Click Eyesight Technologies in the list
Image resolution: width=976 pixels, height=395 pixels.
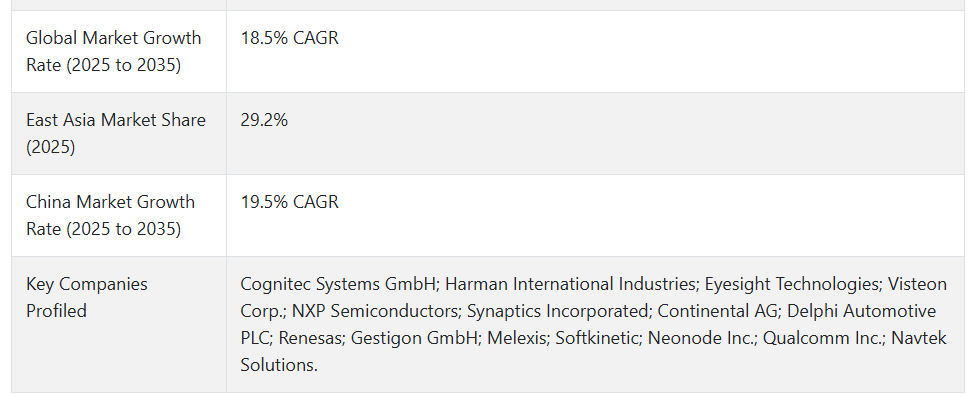click(x=792, y=284)
